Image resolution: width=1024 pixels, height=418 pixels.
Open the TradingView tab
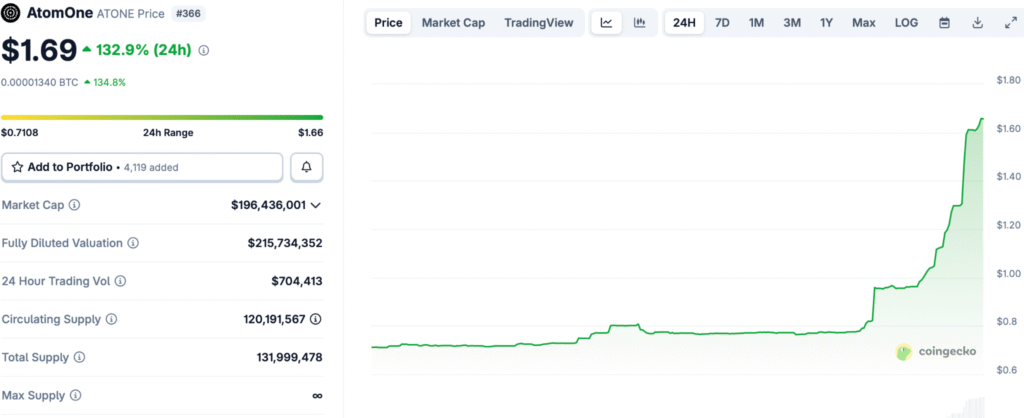pyautogui.click(x=538, y=22)
